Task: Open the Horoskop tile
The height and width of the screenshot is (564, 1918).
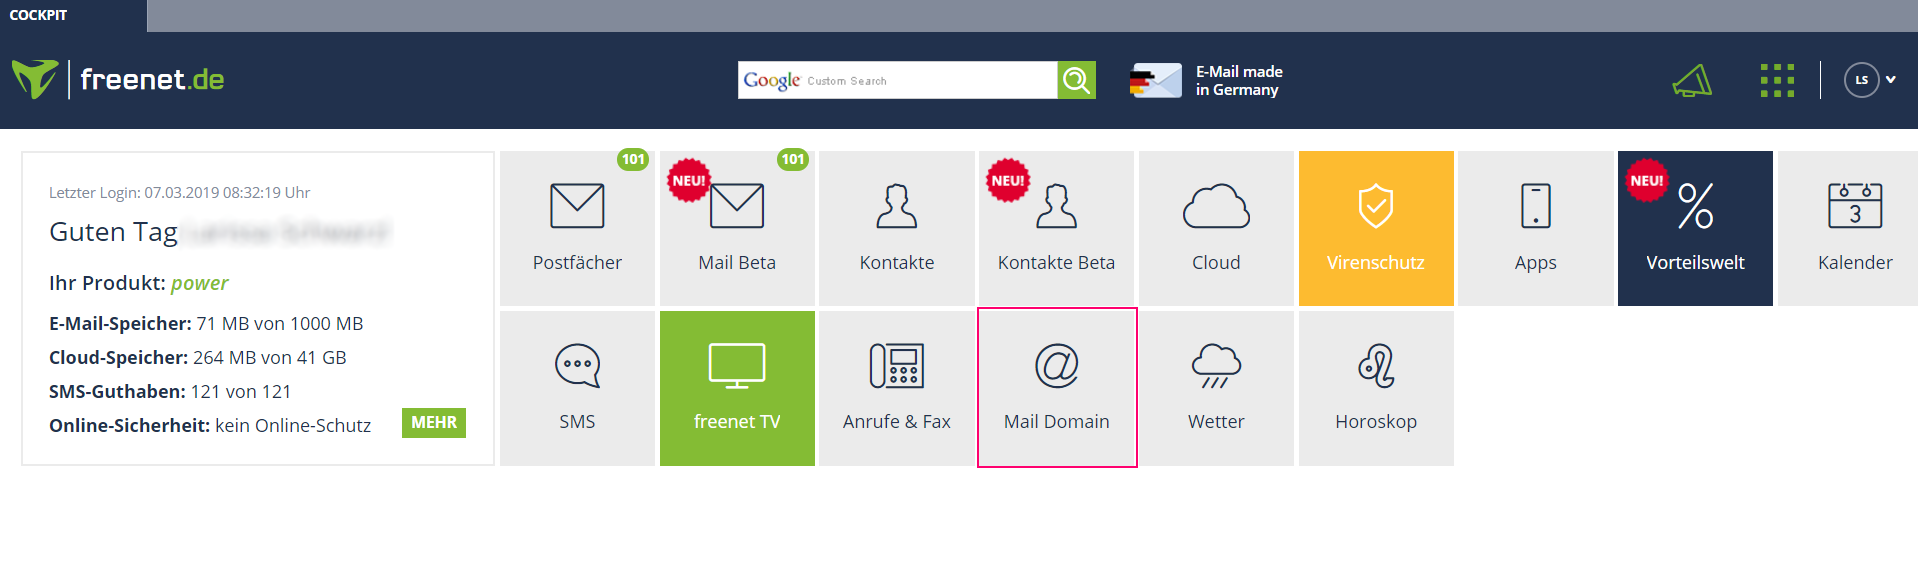Action: click(1375, 388)
